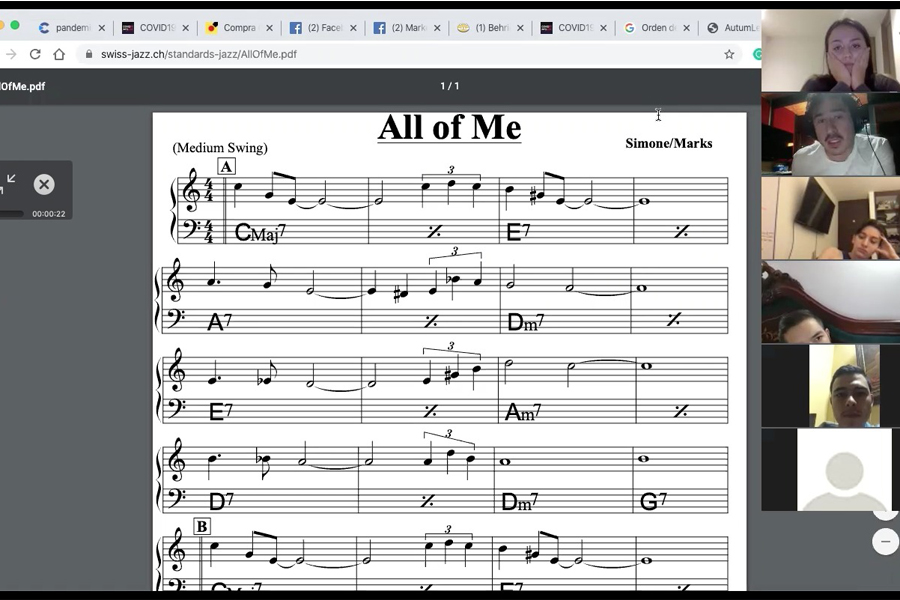Click the padlock site info icon
This screenshot has width=900, height=600.
(88, 54)
